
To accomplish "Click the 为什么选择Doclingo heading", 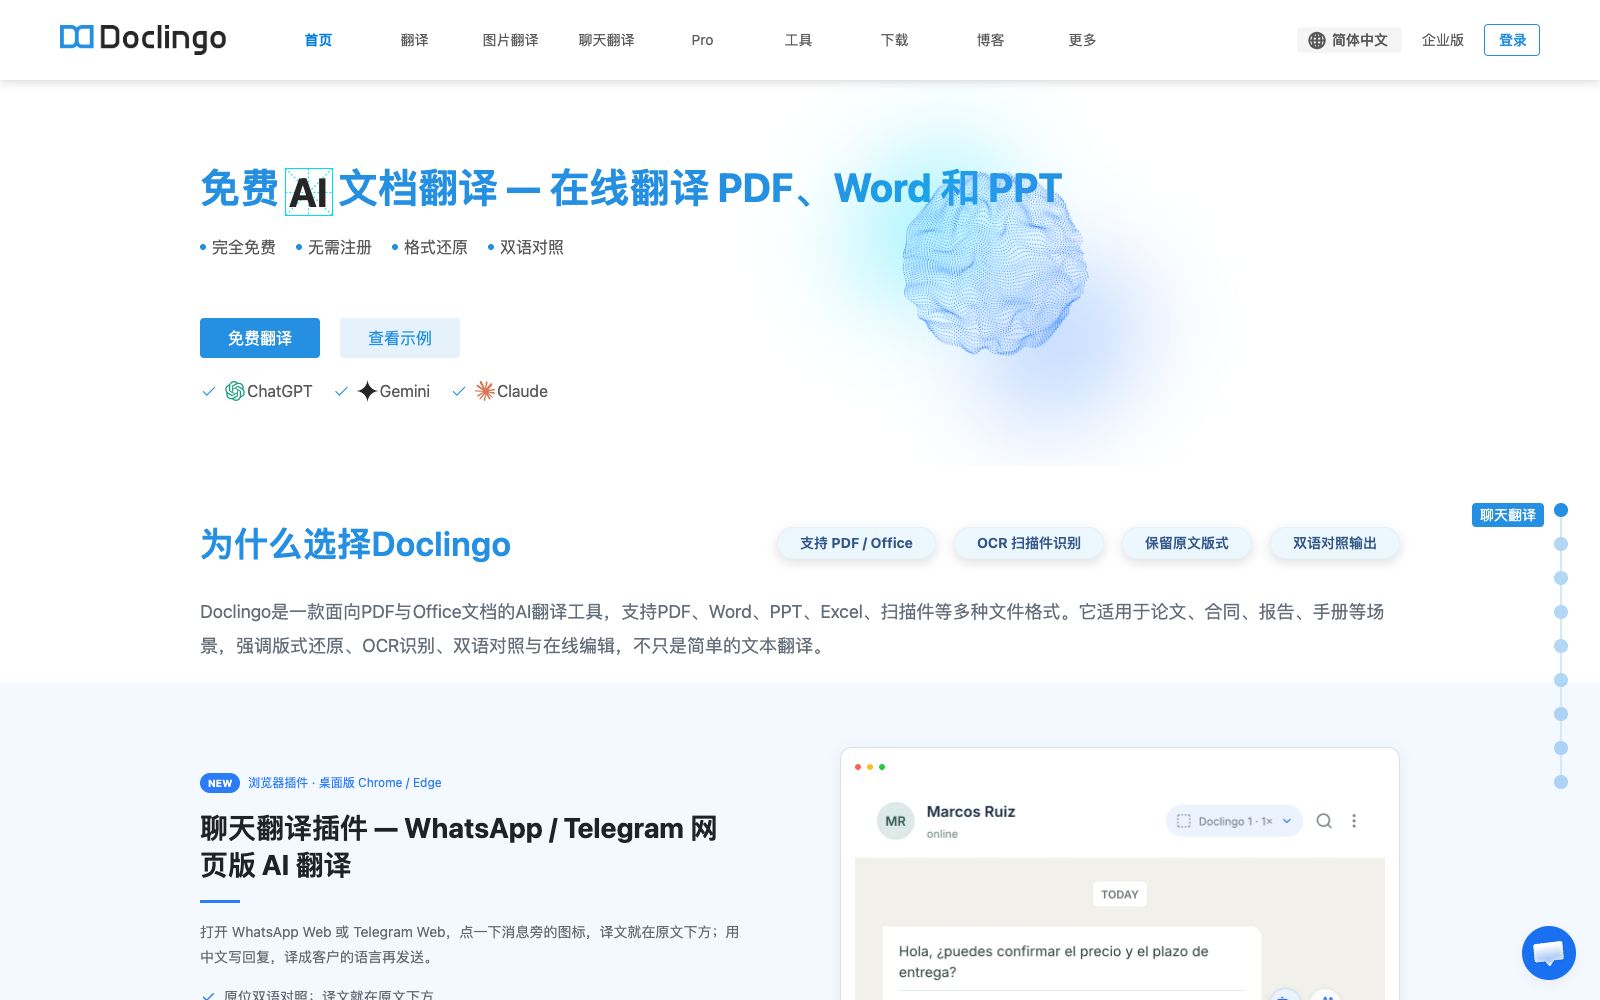I will pyautogui.click(x=355, y=544).
